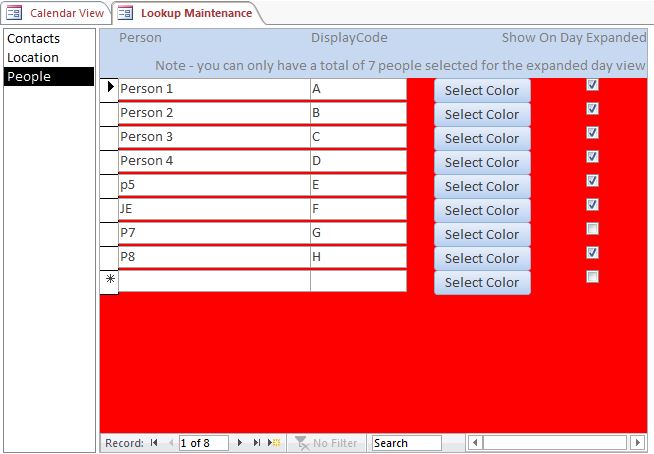Enable expanded day checkbox for P7
The height and width of the screenshot is (454, 654).
(592, 229)
